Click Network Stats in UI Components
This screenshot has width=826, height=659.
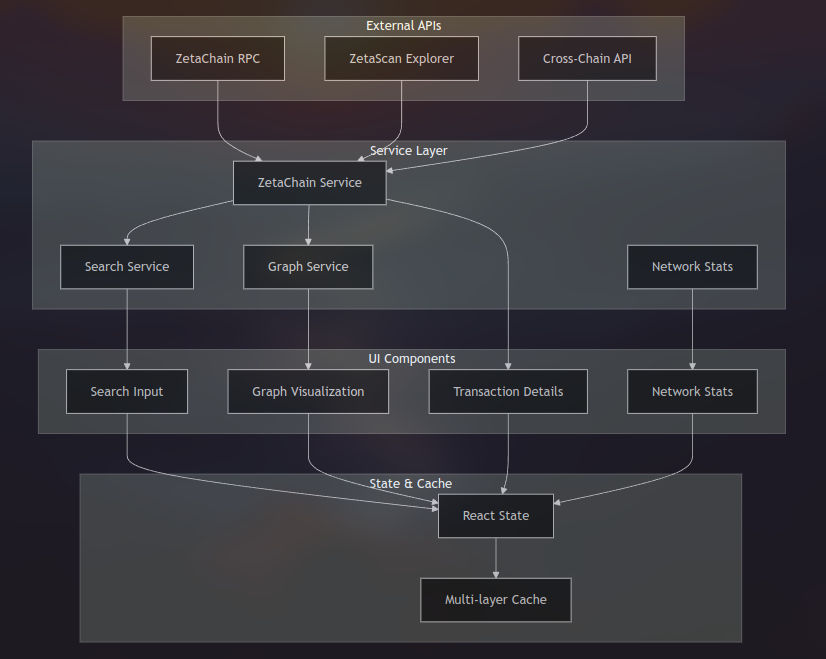(x=692, y=391)
